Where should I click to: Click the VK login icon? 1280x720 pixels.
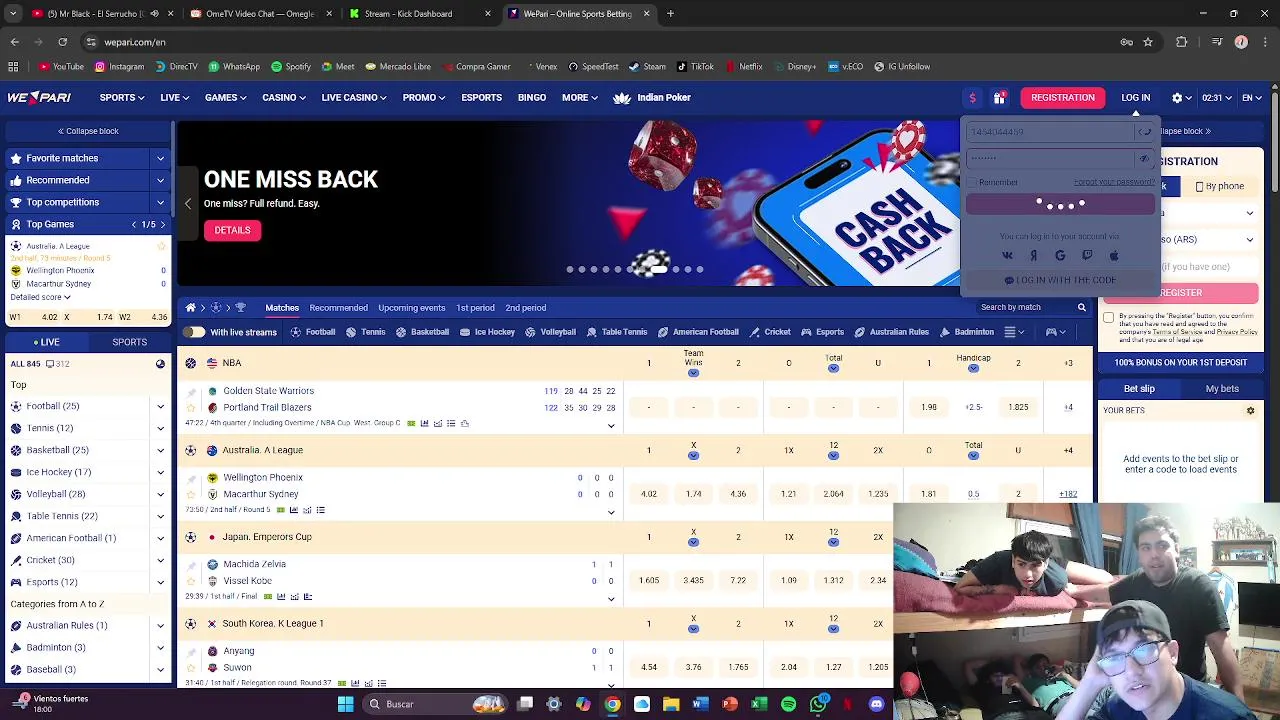(1007, 256)
